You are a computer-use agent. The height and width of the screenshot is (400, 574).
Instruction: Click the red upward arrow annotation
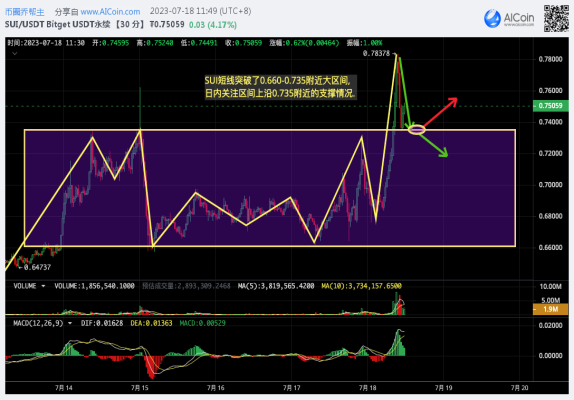click(441, 112)
